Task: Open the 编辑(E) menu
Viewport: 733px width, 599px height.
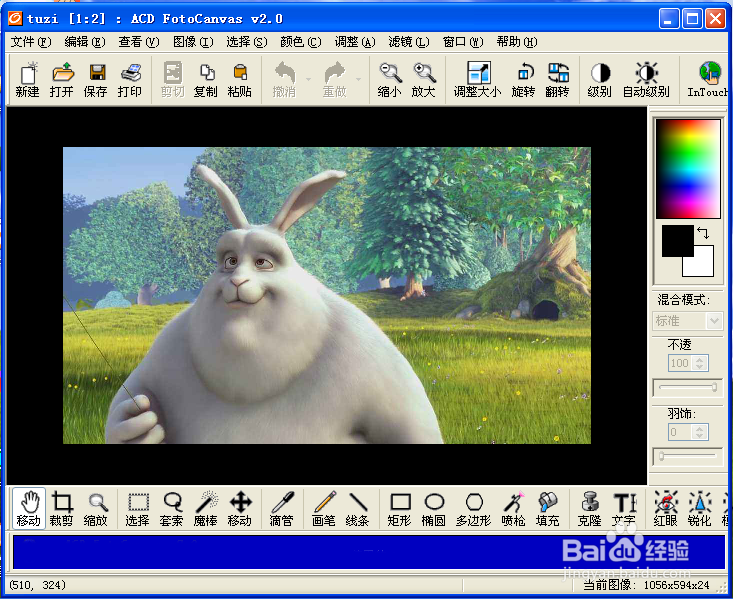Action: 85,42
